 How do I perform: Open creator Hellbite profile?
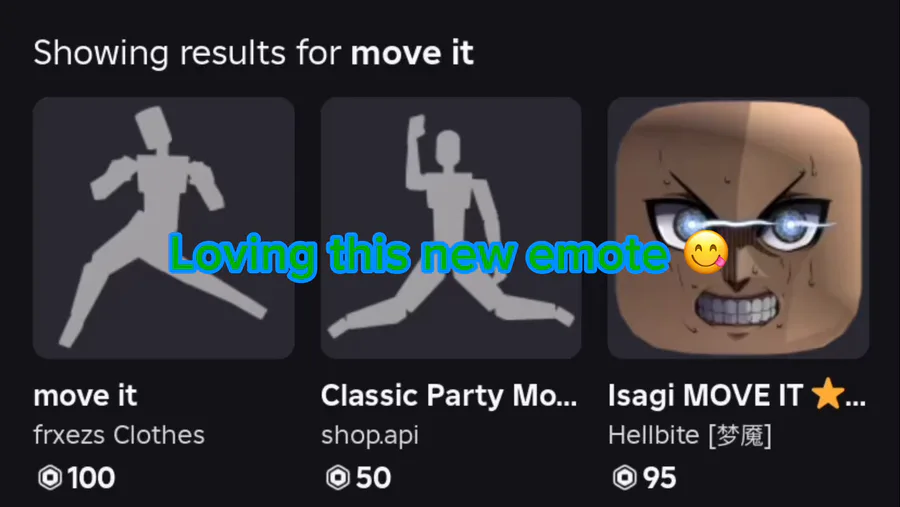point(690,435)
